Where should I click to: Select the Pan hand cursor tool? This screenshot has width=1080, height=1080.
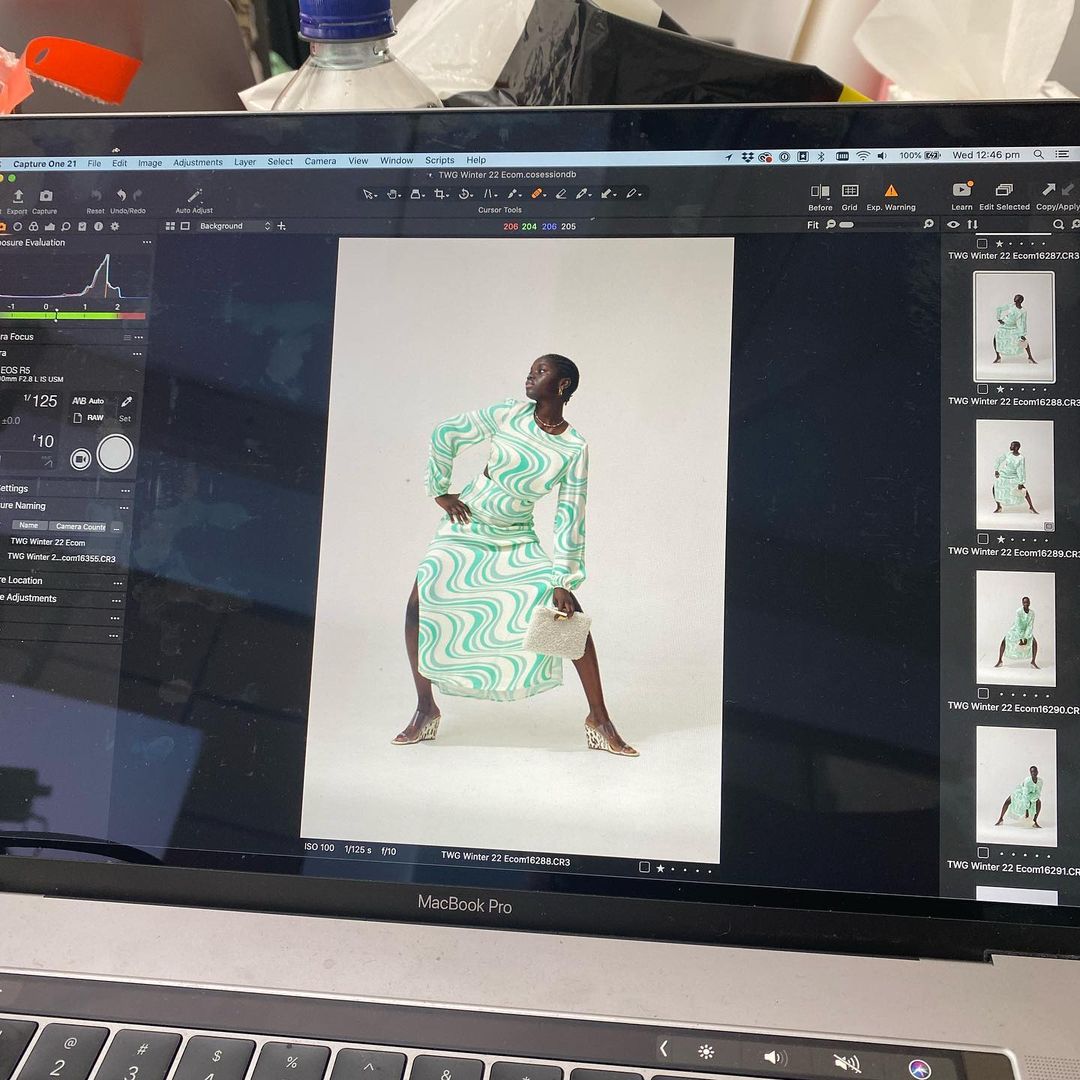(x=393, y=193)
